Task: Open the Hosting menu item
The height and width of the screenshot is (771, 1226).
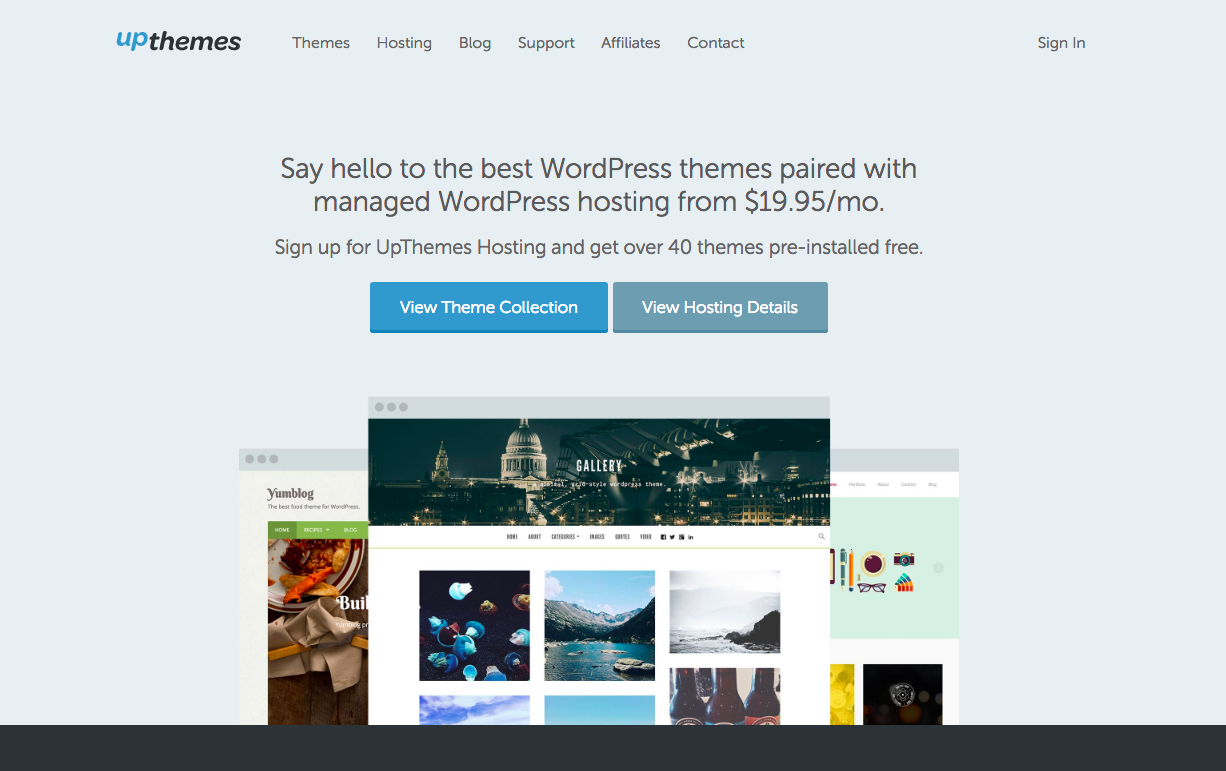Action: click(x=404, y=42)
